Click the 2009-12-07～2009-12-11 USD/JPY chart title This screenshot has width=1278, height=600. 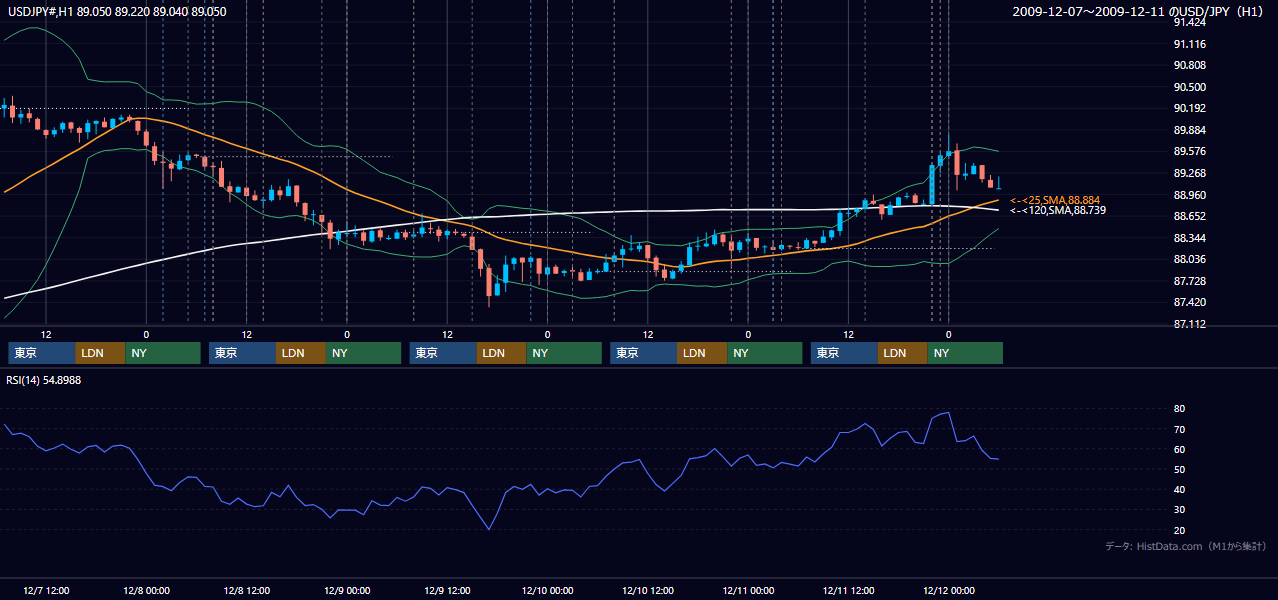1137,11
